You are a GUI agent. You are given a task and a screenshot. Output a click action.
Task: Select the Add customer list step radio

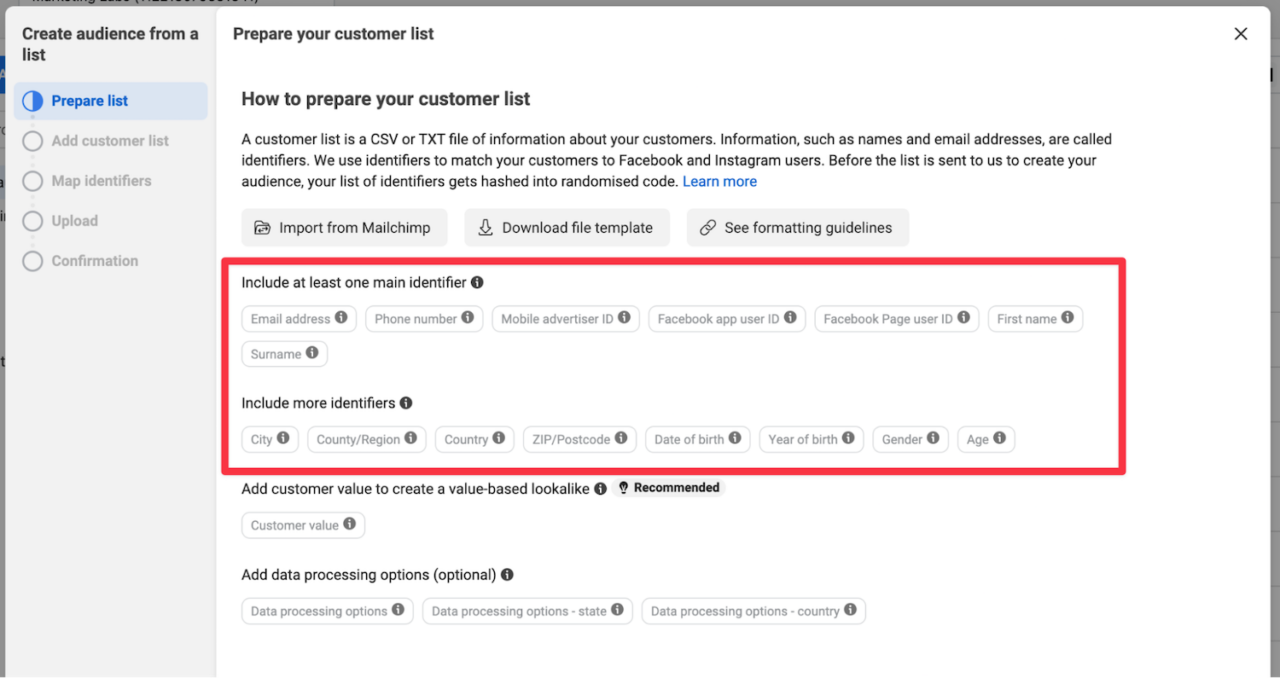click(x=32, y=141)
